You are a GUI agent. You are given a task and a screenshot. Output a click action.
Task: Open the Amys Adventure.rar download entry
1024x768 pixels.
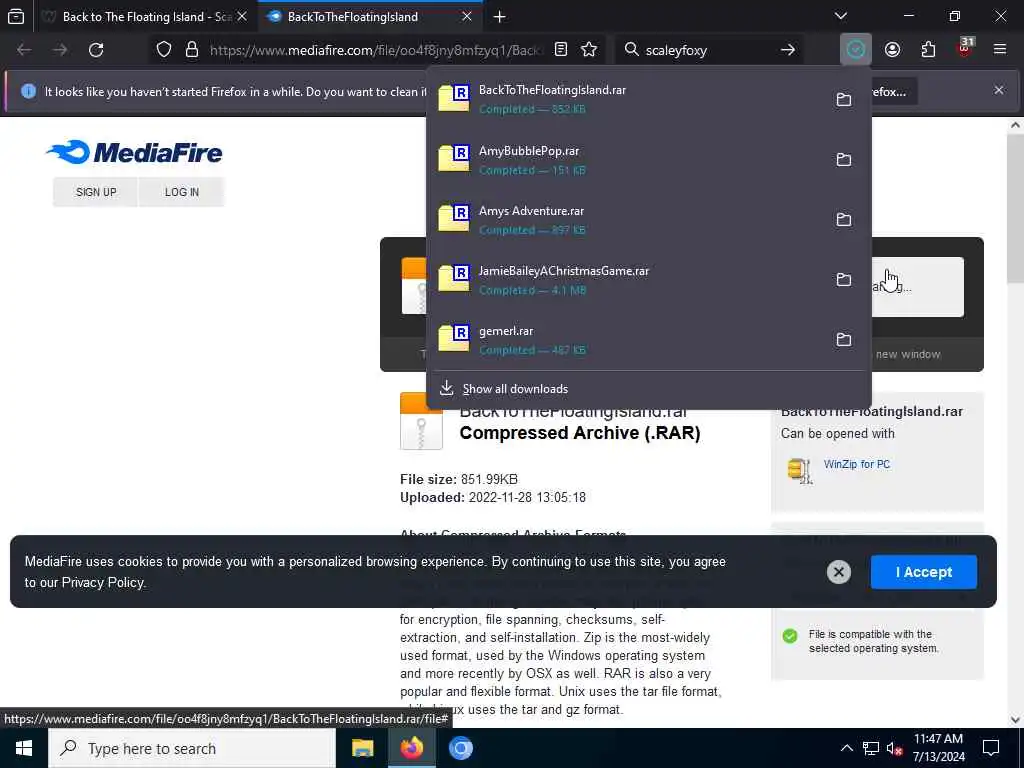[627, 219]
